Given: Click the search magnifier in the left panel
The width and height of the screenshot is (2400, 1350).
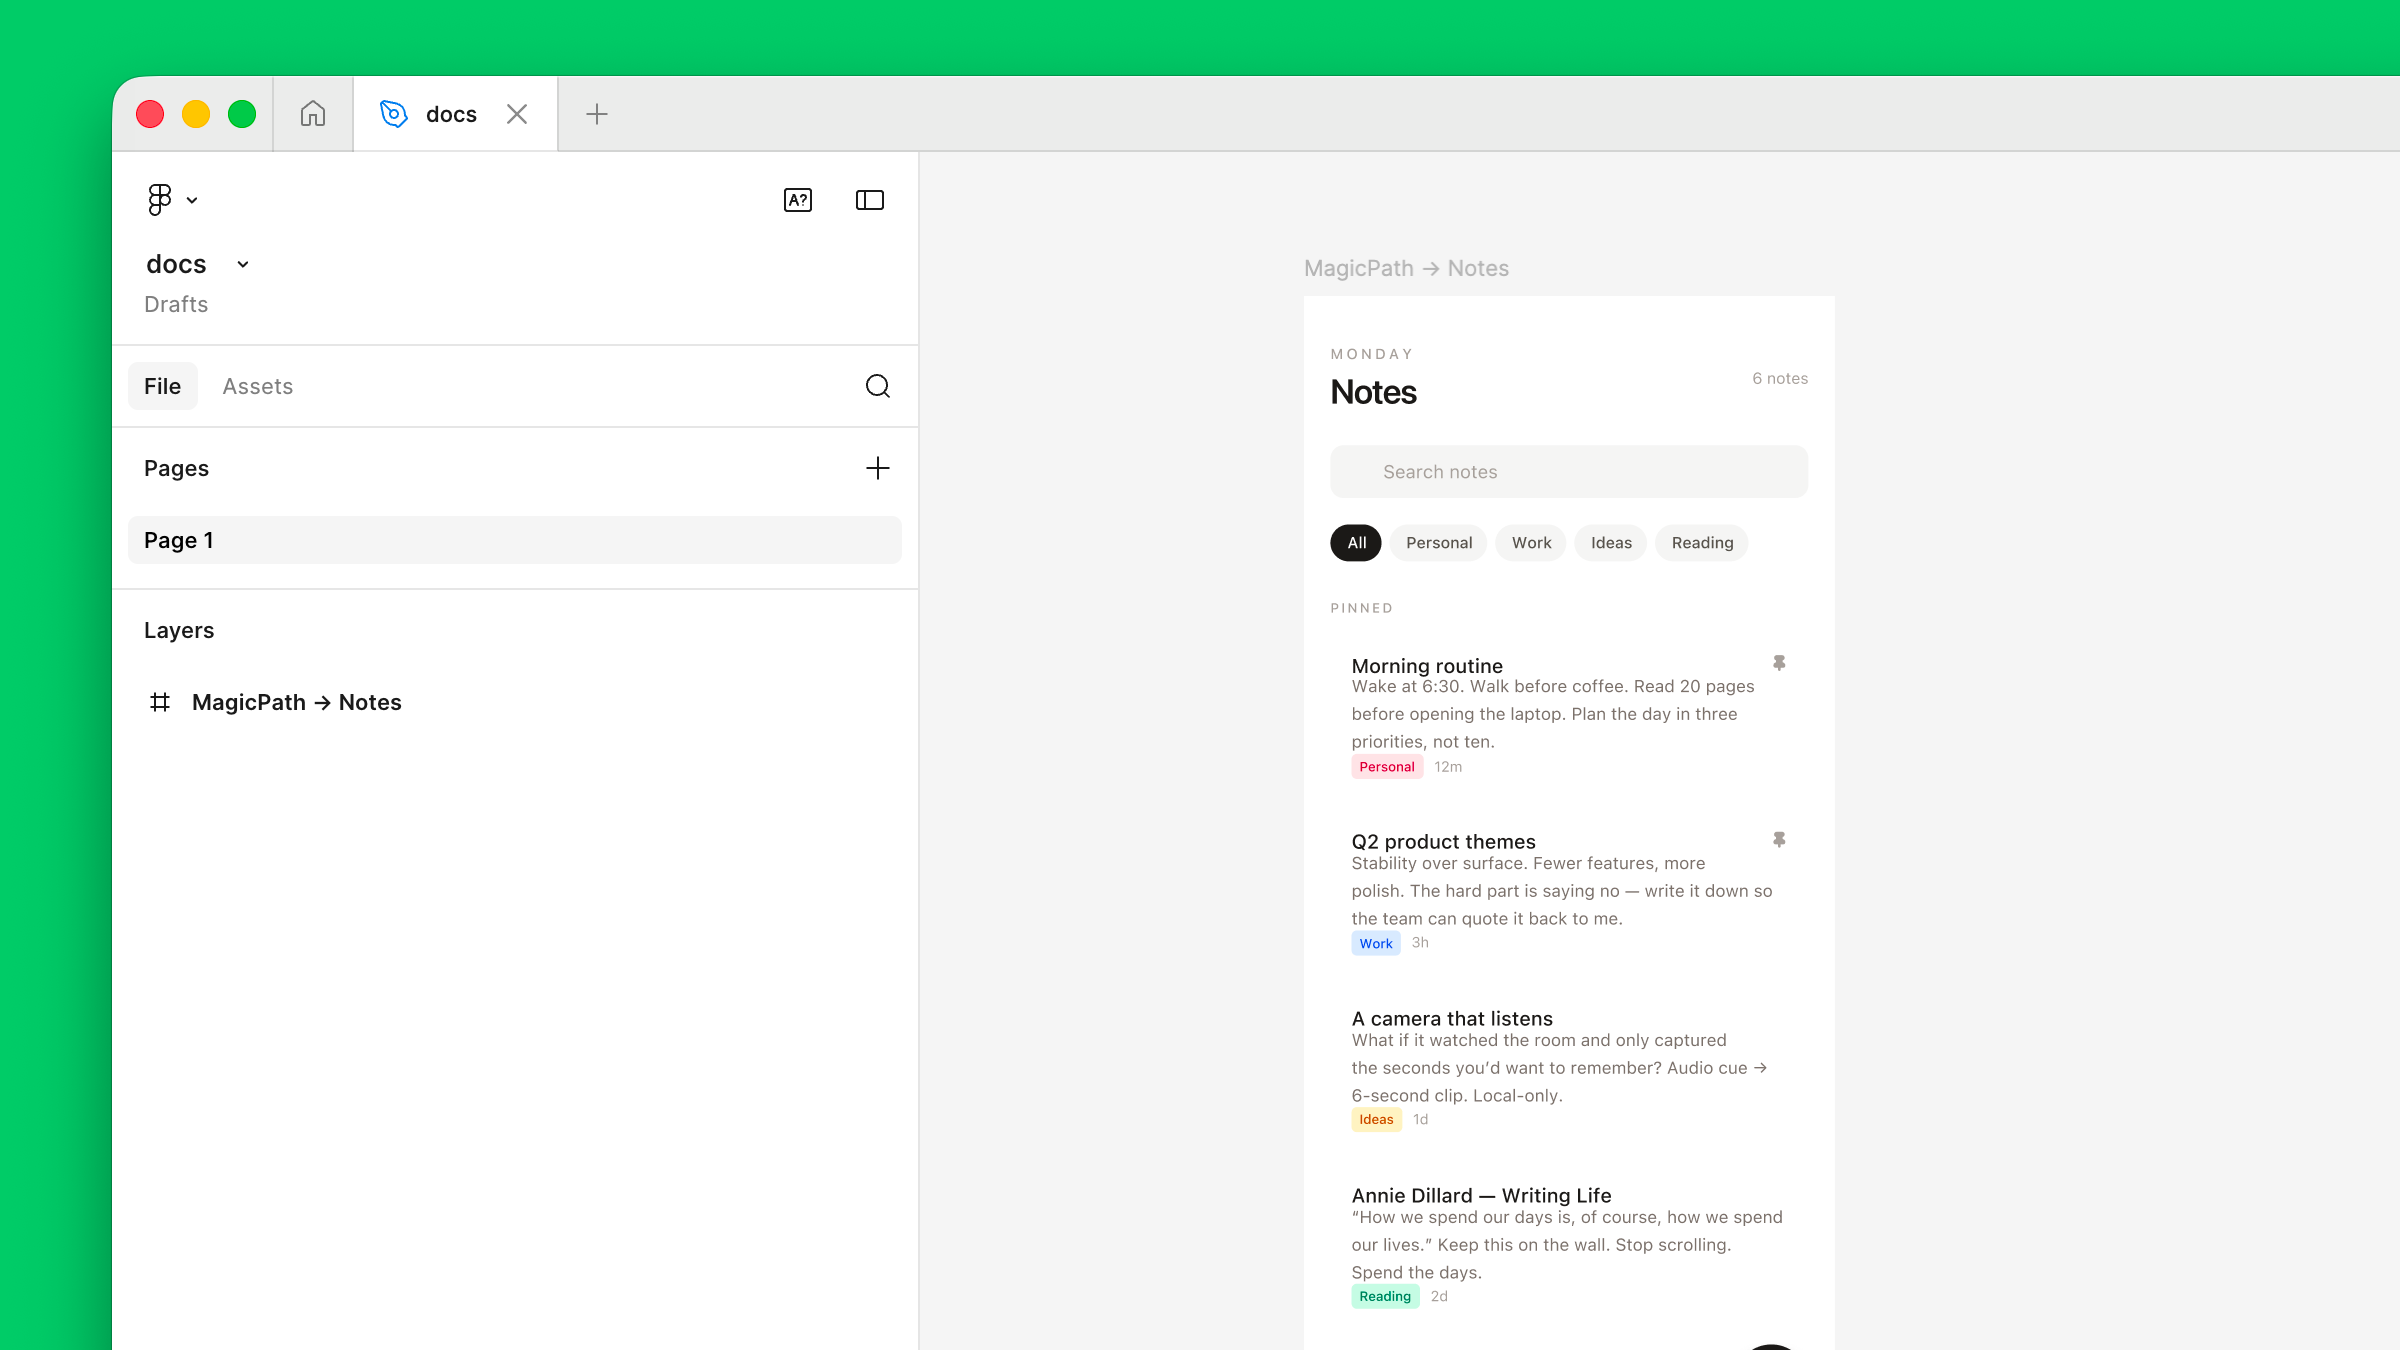Looking at the screenshot, I should pyautogui.click(x=878, y=386).
